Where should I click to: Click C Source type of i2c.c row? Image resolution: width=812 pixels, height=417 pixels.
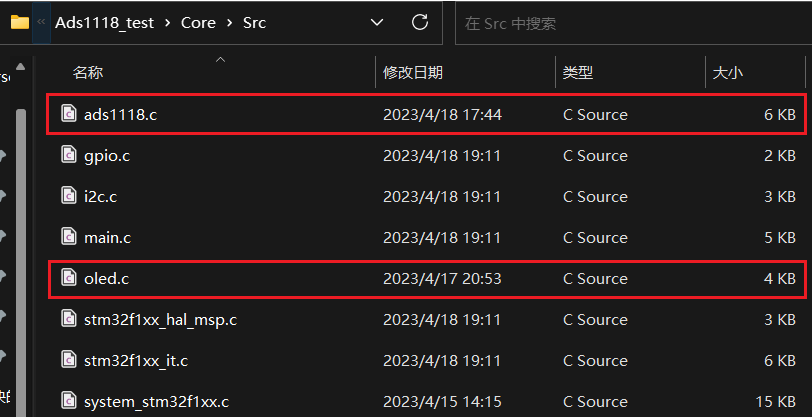coord(595,196)
